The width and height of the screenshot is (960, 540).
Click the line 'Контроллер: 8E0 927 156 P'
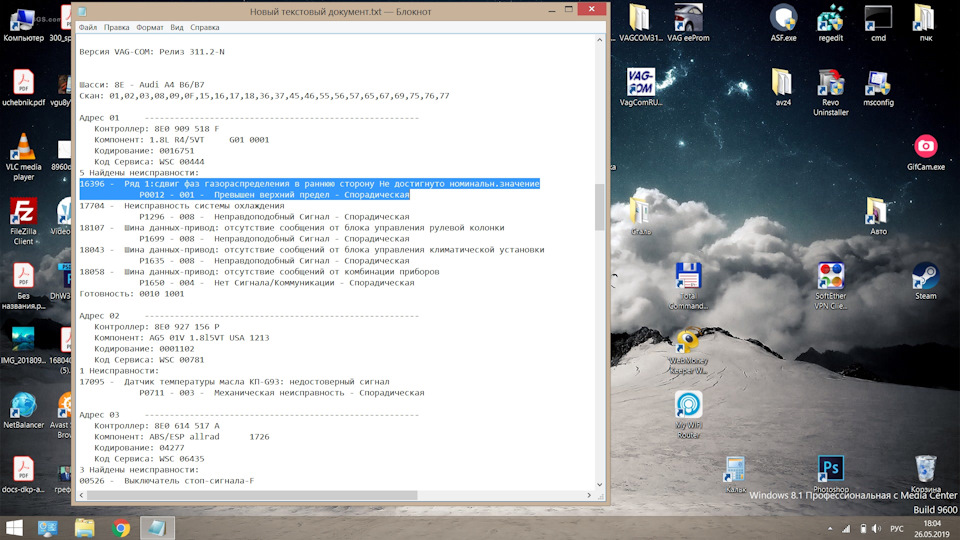coord(156,326)
